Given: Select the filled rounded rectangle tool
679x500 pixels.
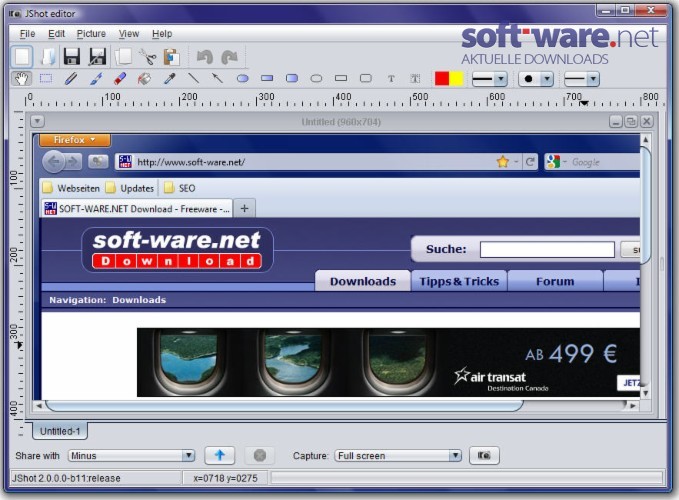Looking at the screenshot, I should coord(292,78).
